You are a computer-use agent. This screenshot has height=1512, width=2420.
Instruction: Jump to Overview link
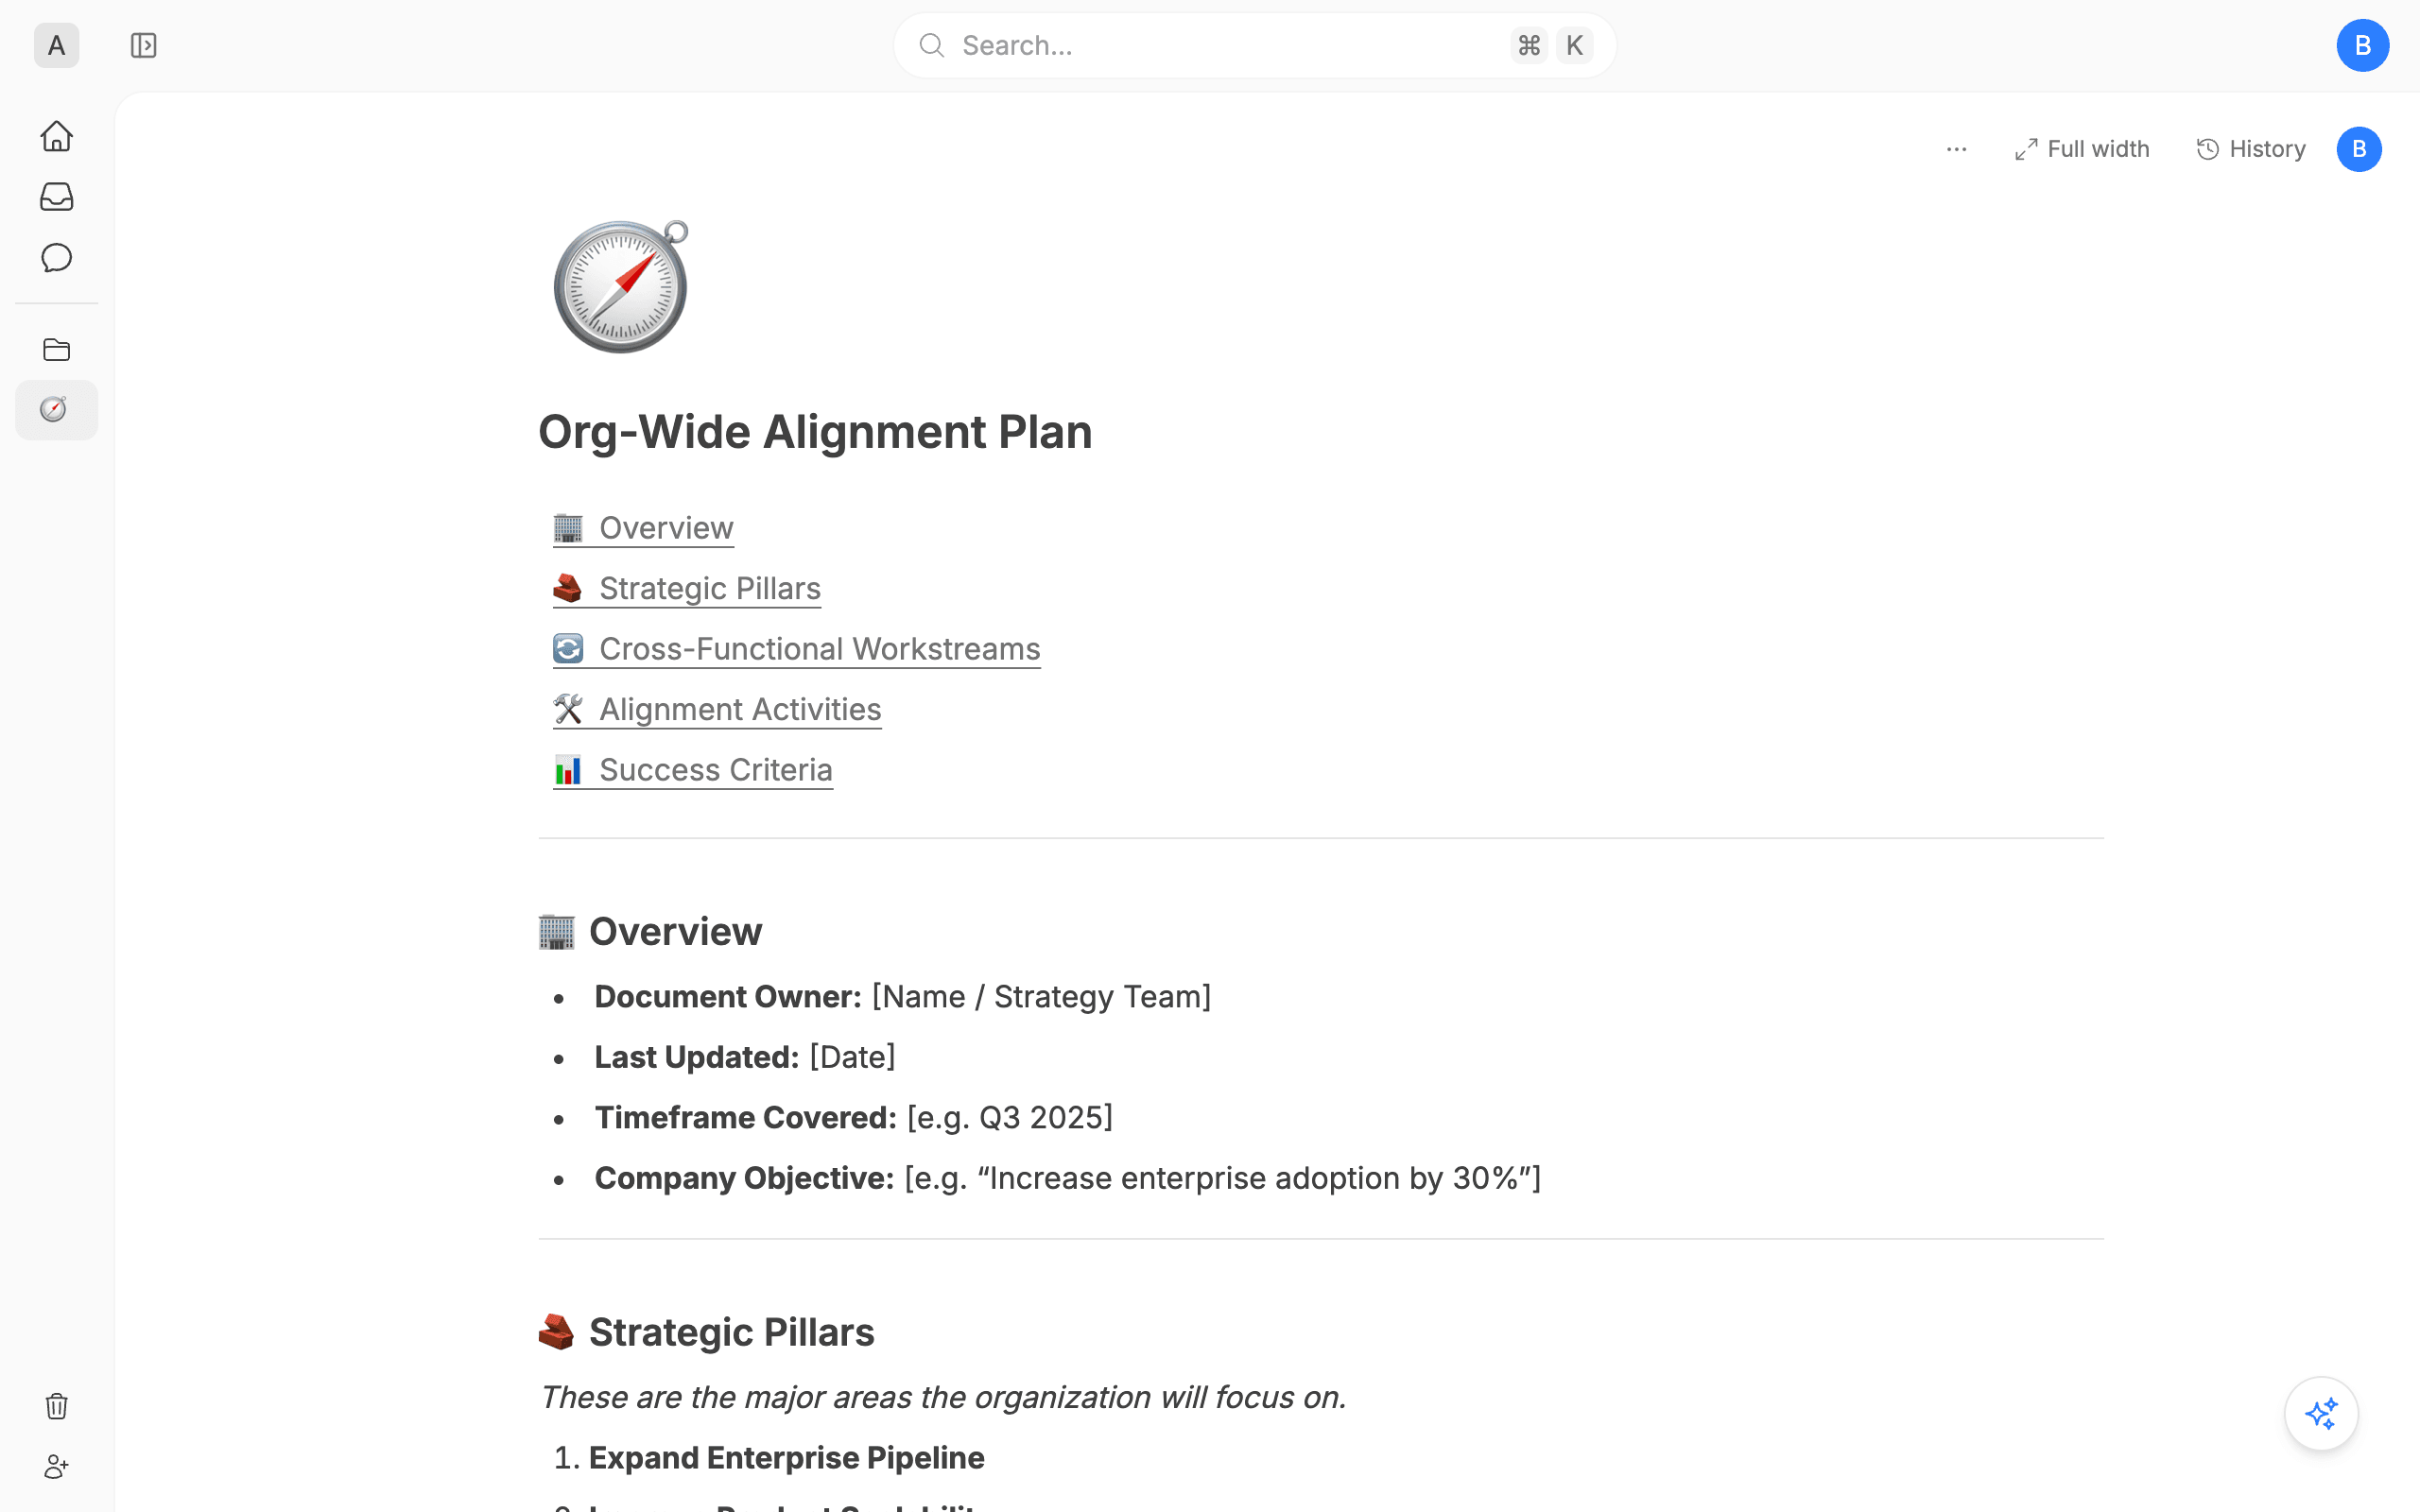pos(643,528)
